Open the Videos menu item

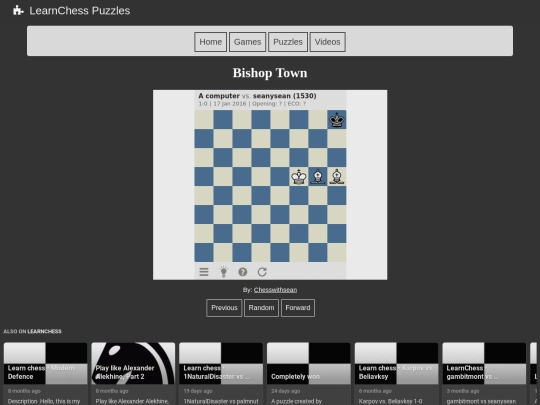click(x=327, y=42)
